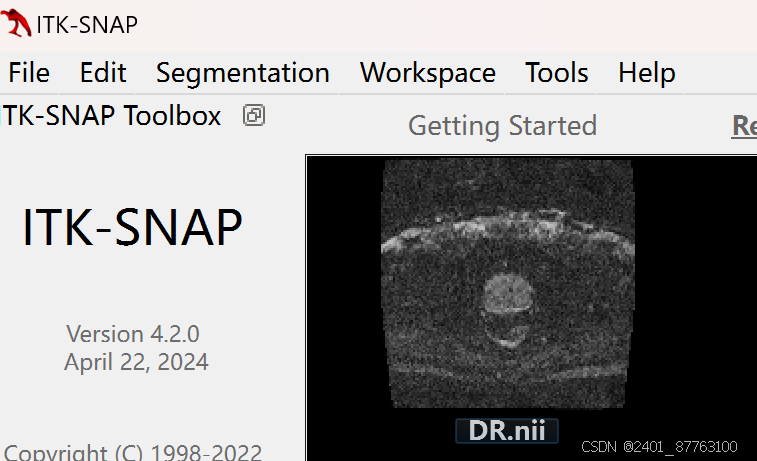Open the Segmentation menu
This screenshot has width=757, height=461.
[x=243, y=73]
